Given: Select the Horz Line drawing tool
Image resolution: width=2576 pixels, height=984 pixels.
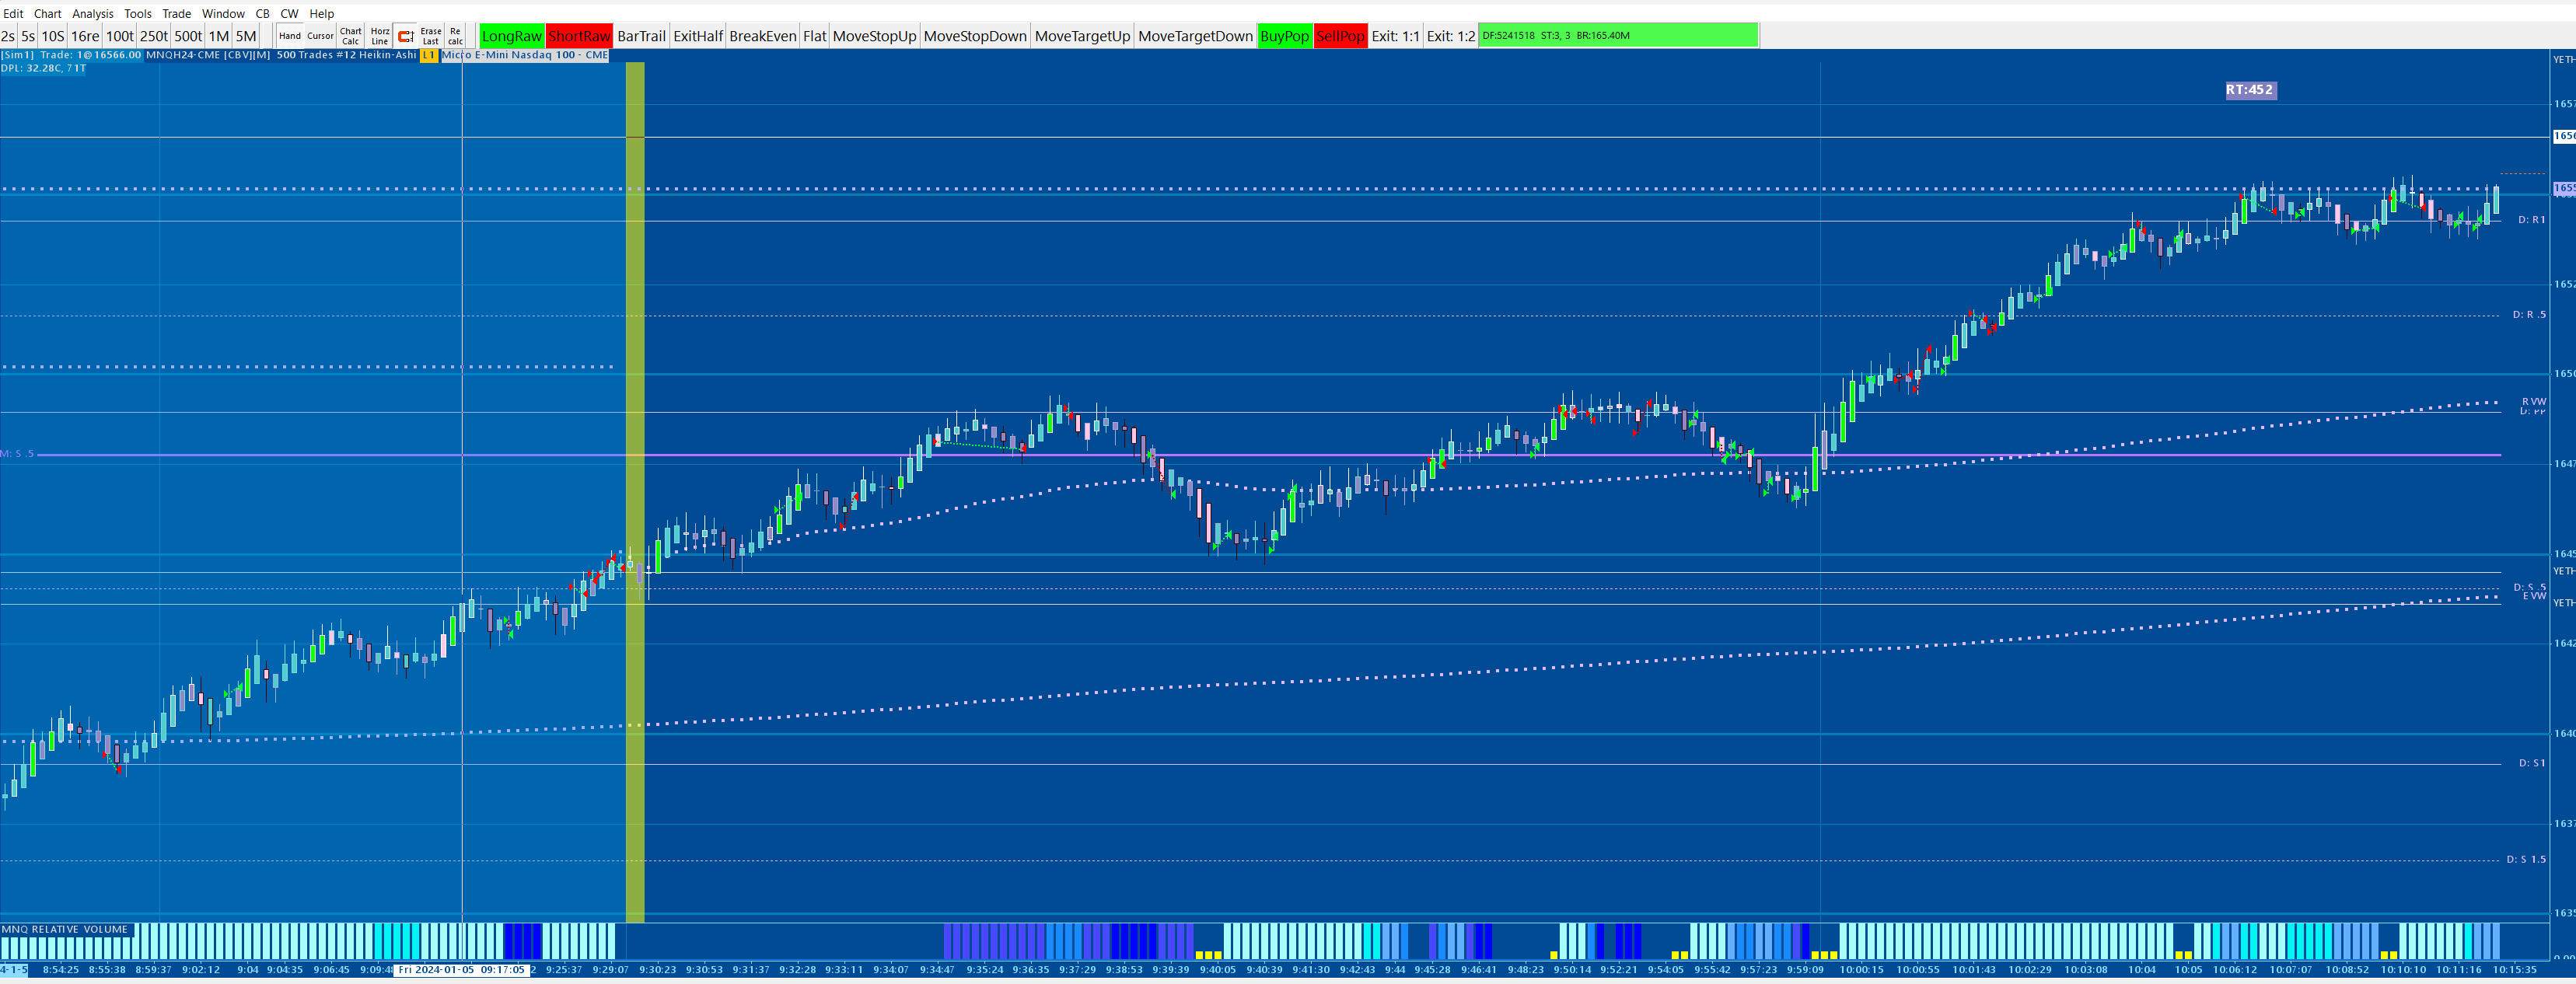Looking at the screenshot, I should [x=379, y=36].
